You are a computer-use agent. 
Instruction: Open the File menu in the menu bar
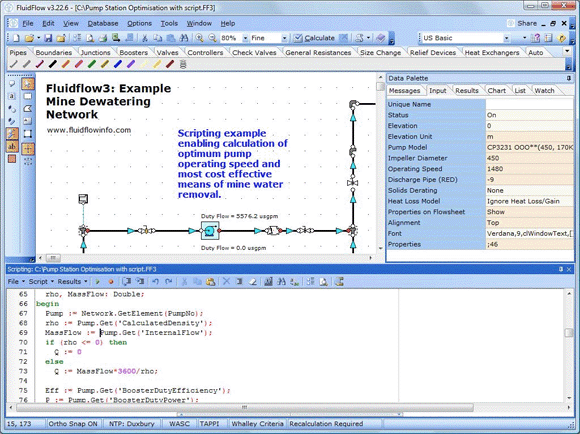point(28,23)
